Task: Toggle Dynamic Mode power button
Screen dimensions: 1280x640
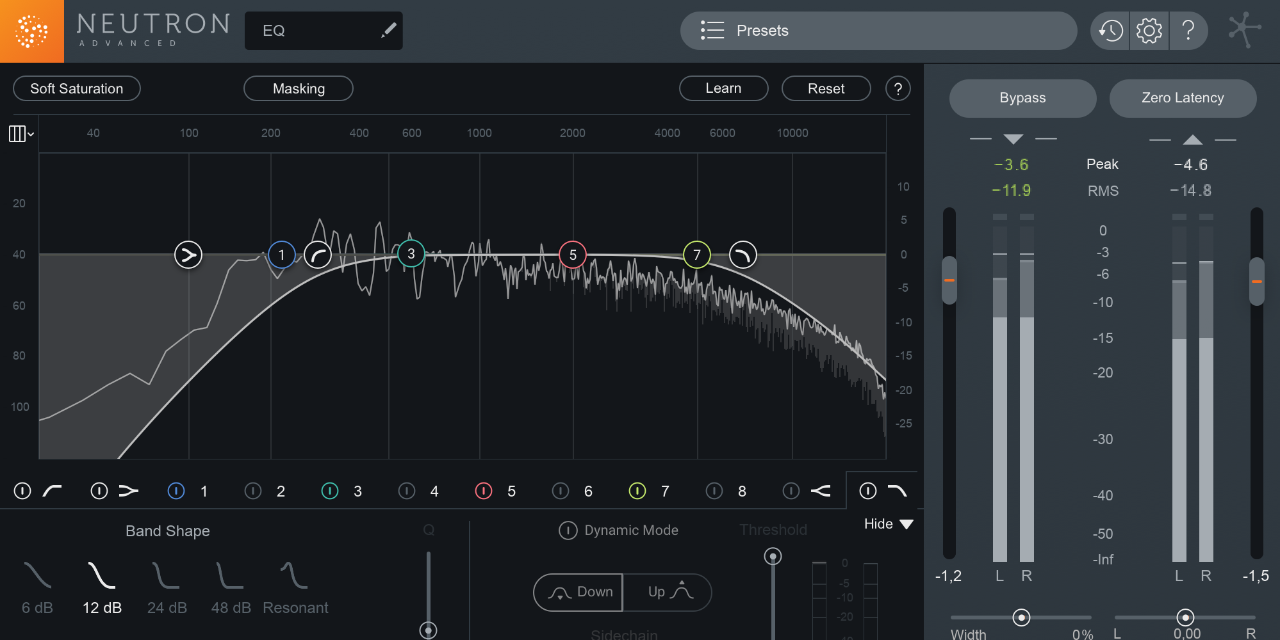Action: pos(568,530)
